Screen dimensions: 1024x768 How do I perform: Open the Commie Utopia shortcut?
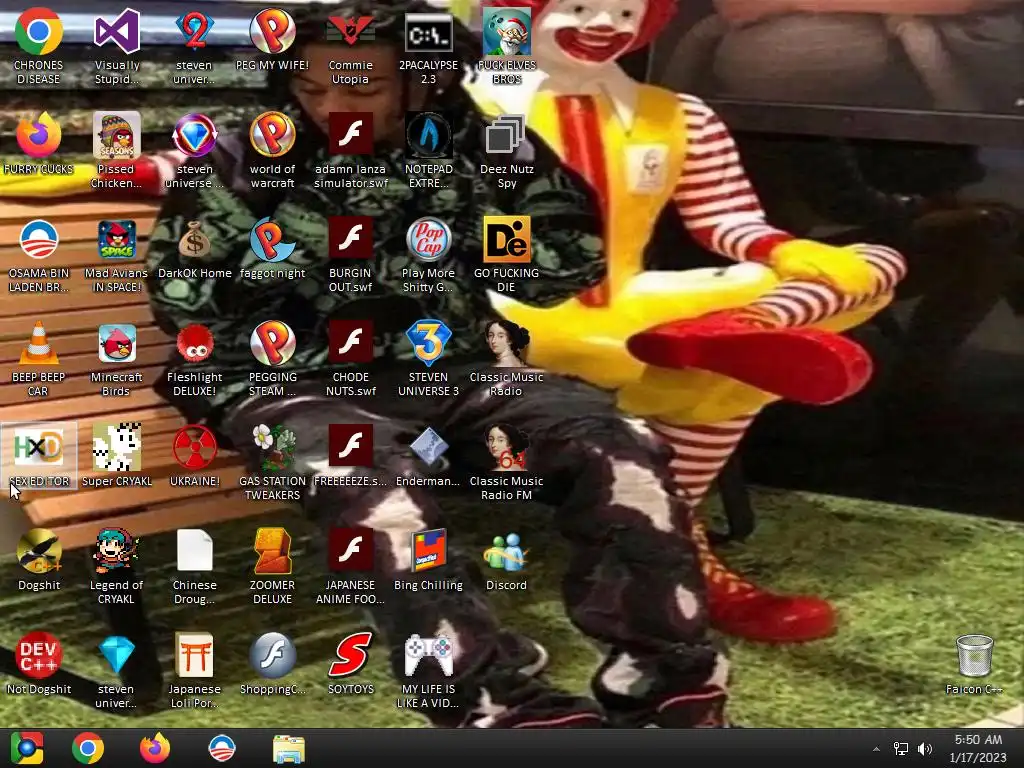tap(351, 31)
